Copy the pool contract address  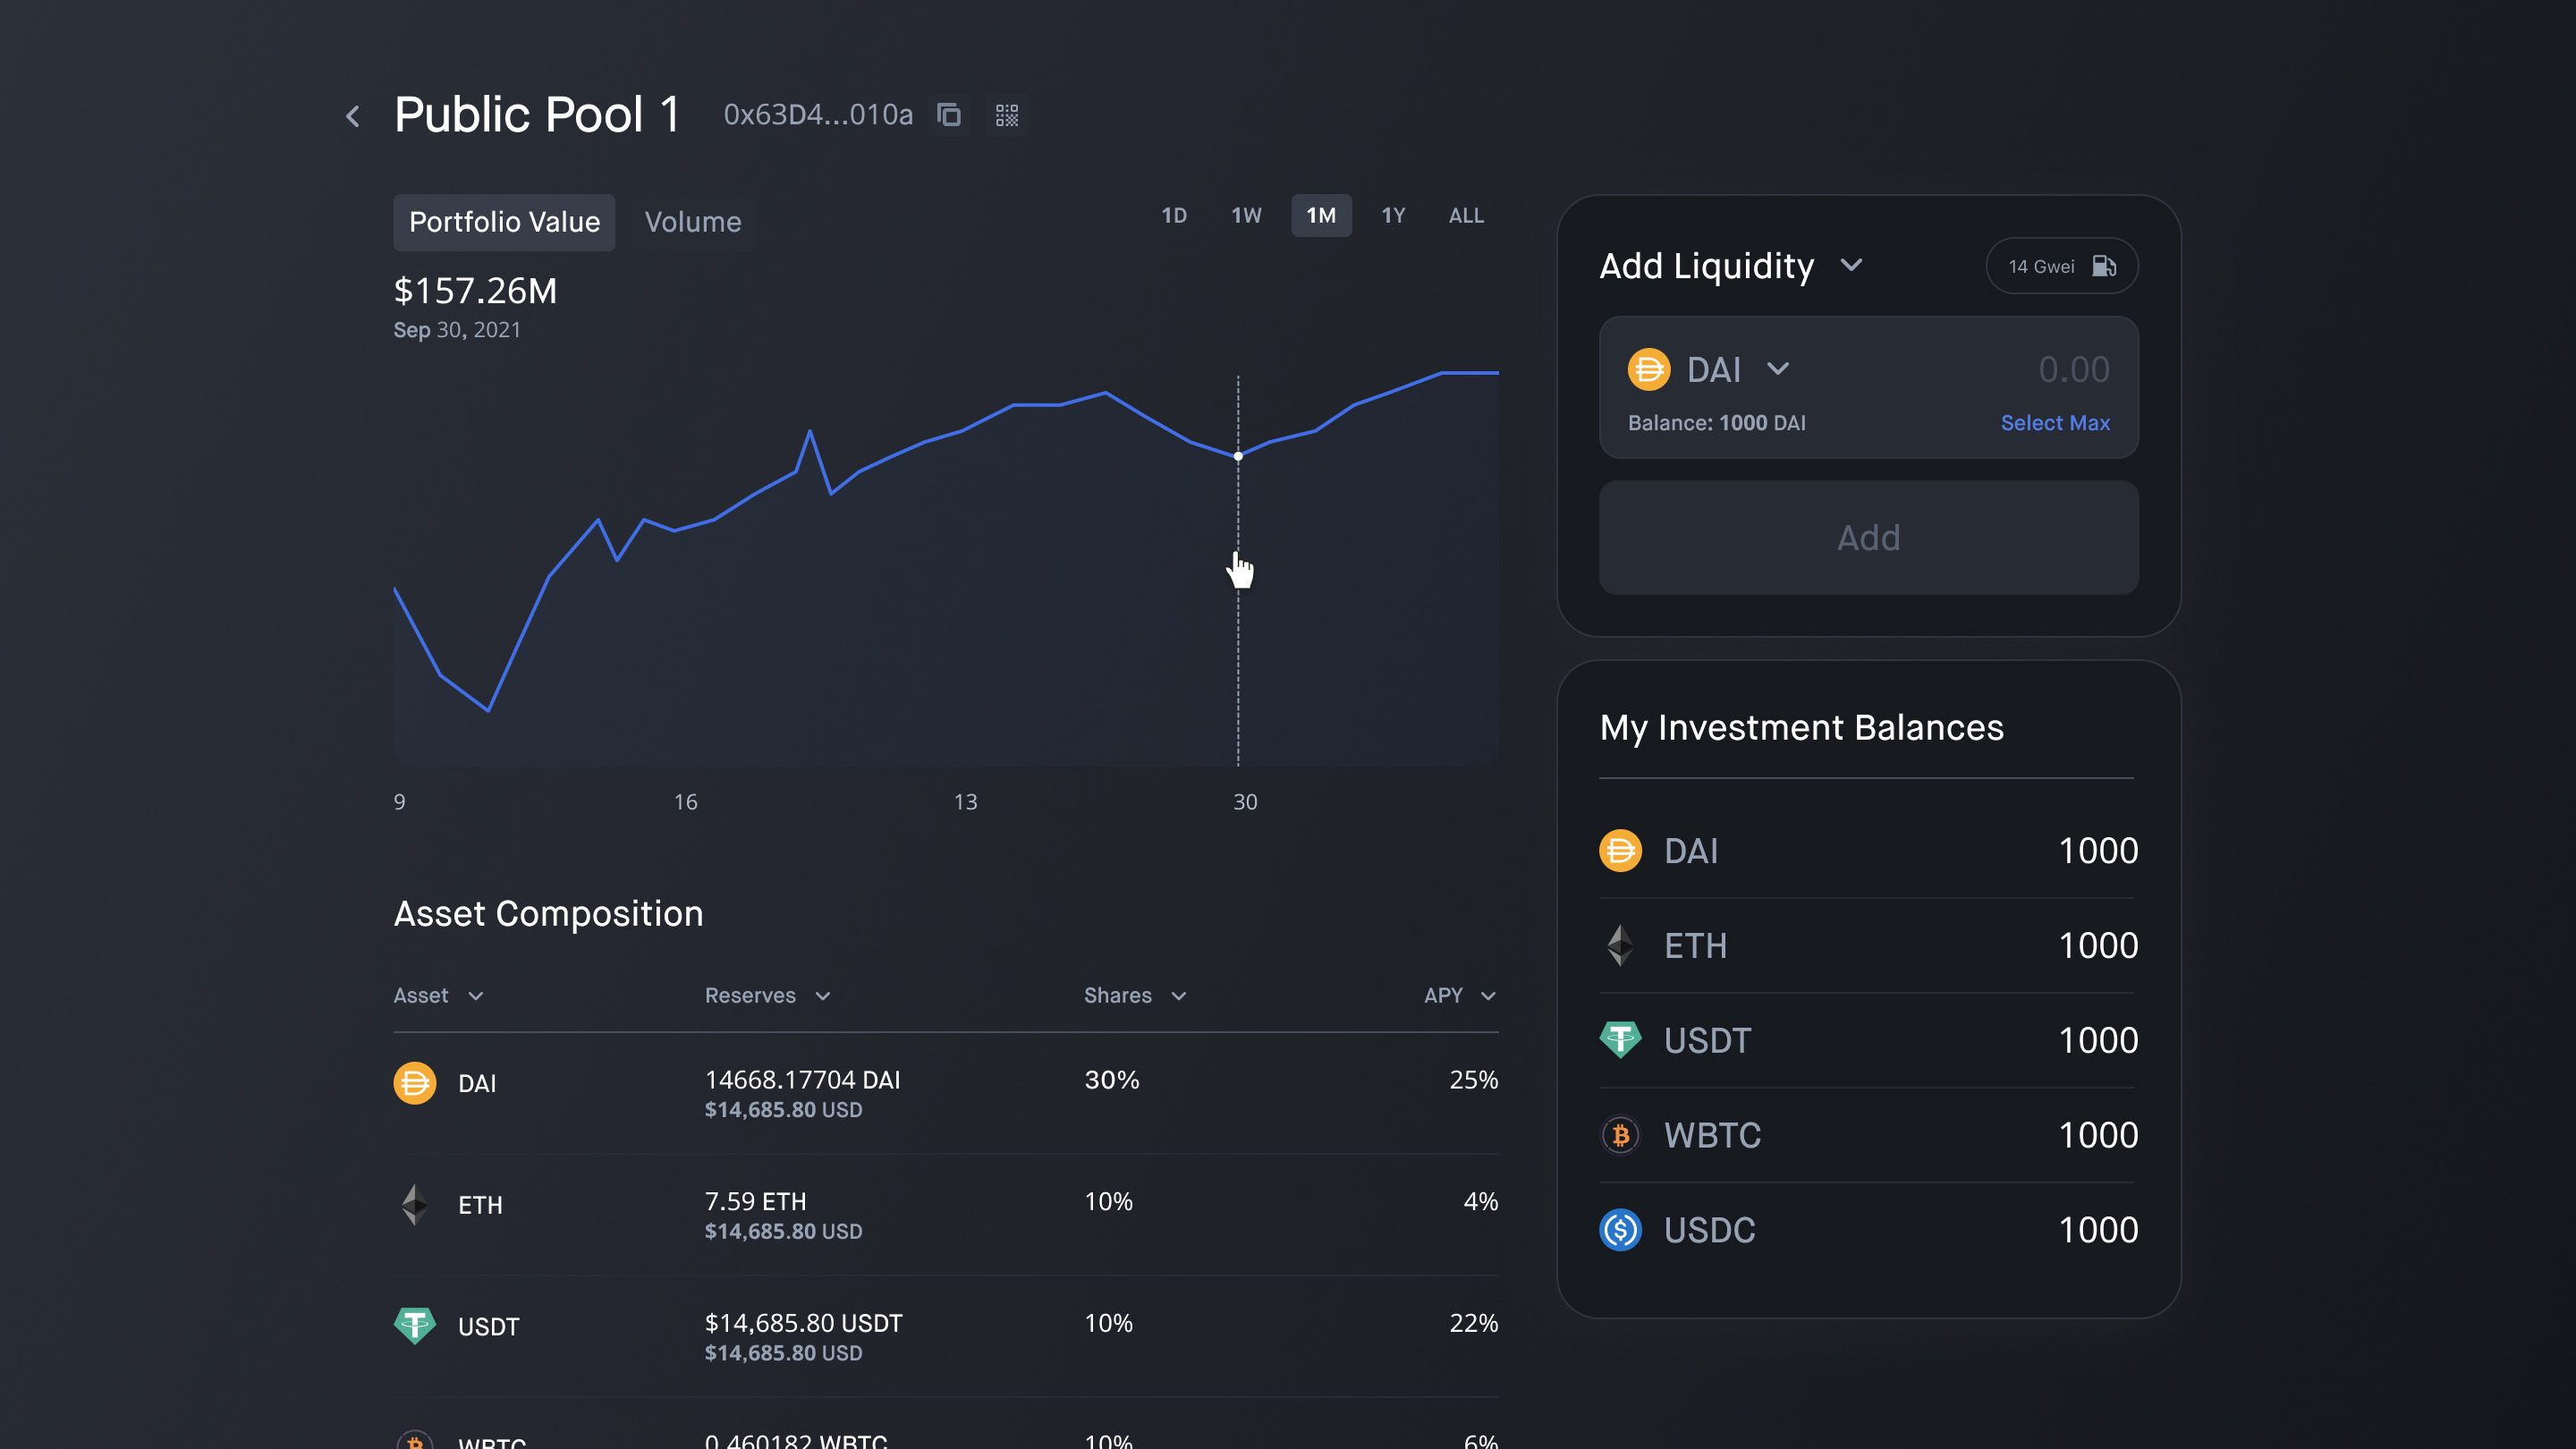948,115
